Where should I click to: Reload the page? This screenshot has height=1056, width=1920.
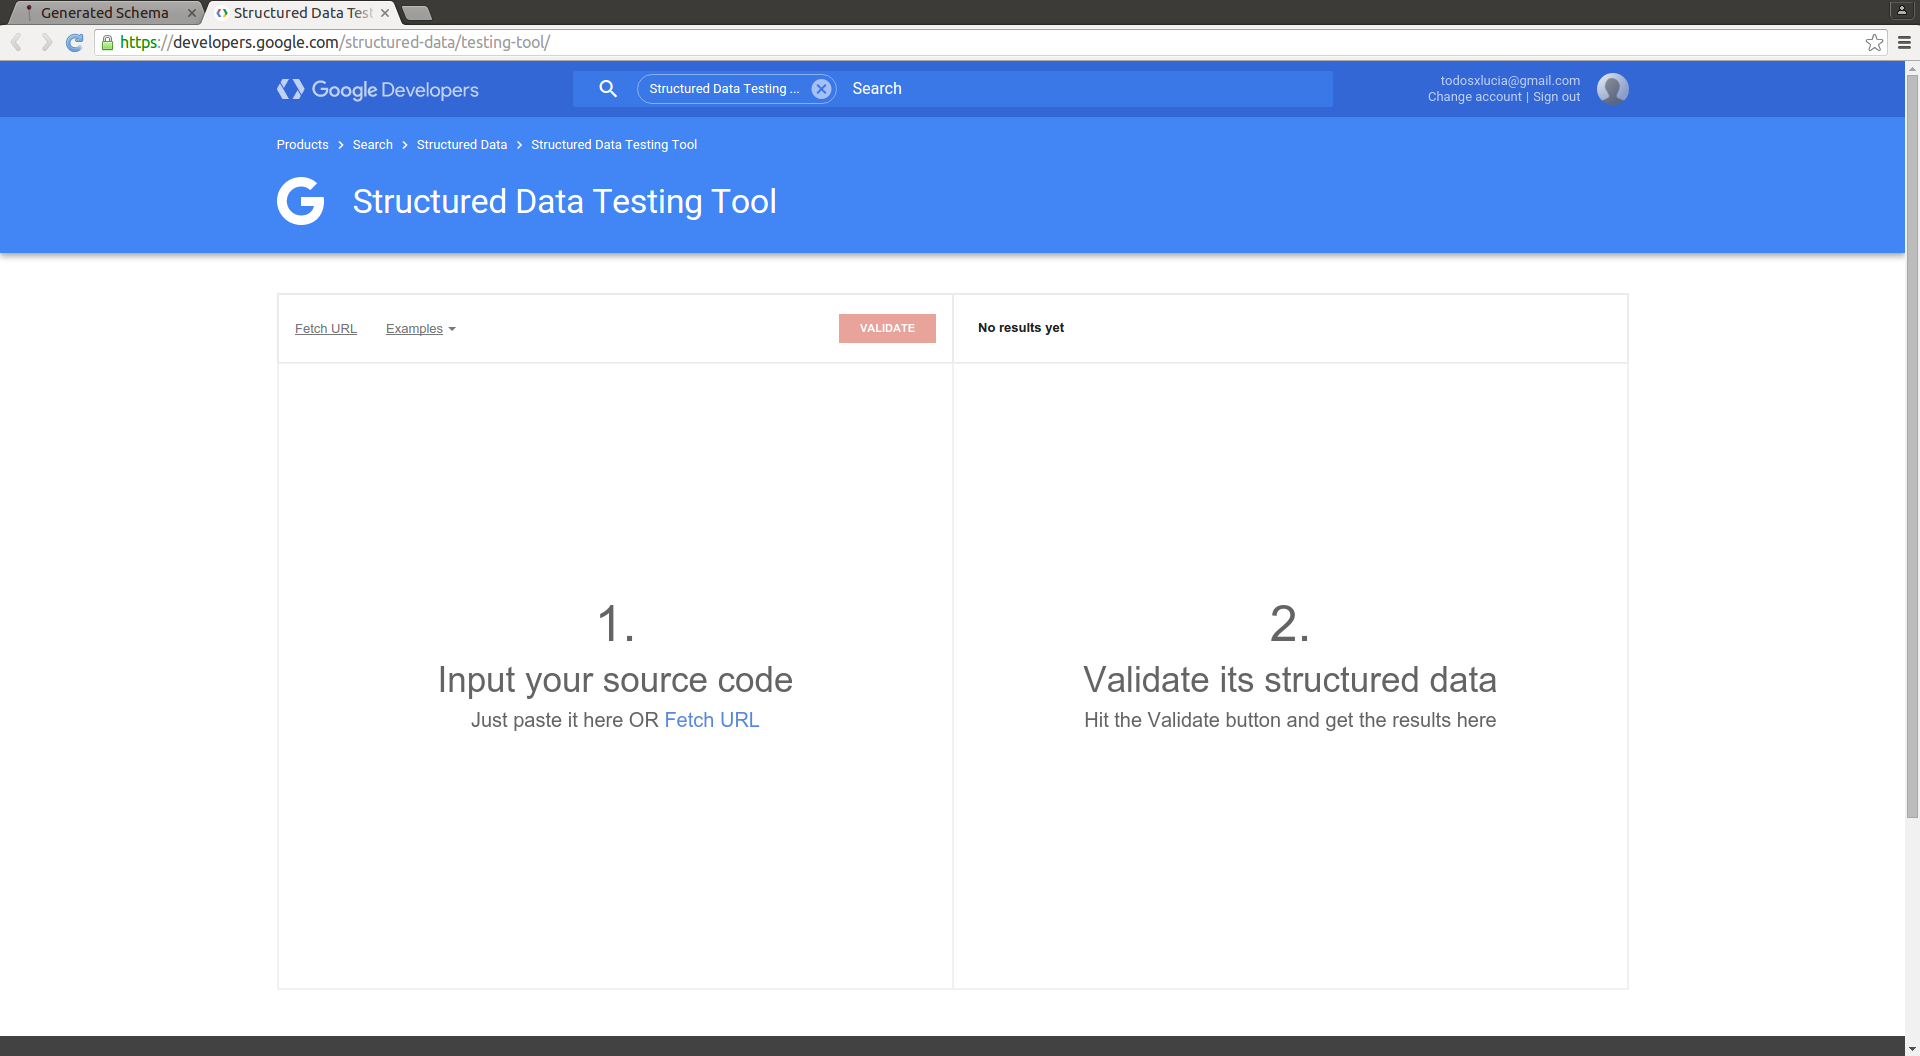[x=74, y=42]
